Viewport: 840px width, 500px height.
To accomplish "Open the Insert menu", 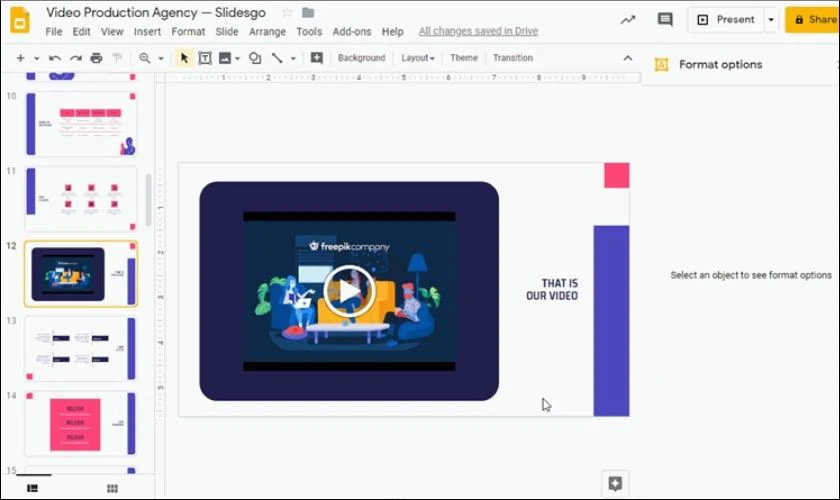I will click(x=147, y=32).
